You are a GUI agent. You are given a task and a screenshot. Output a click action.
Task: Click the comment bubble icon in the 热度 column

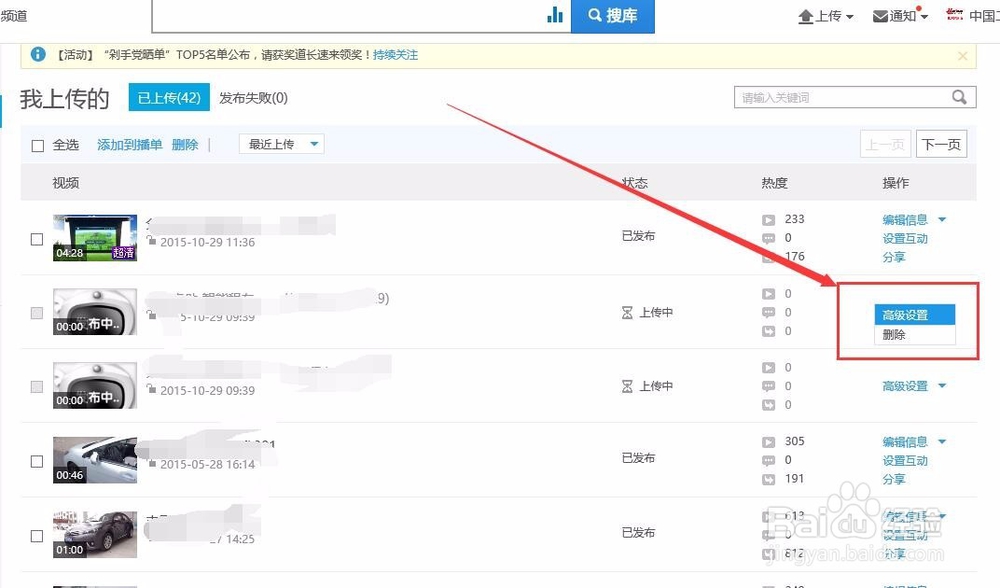click(769, 238)
